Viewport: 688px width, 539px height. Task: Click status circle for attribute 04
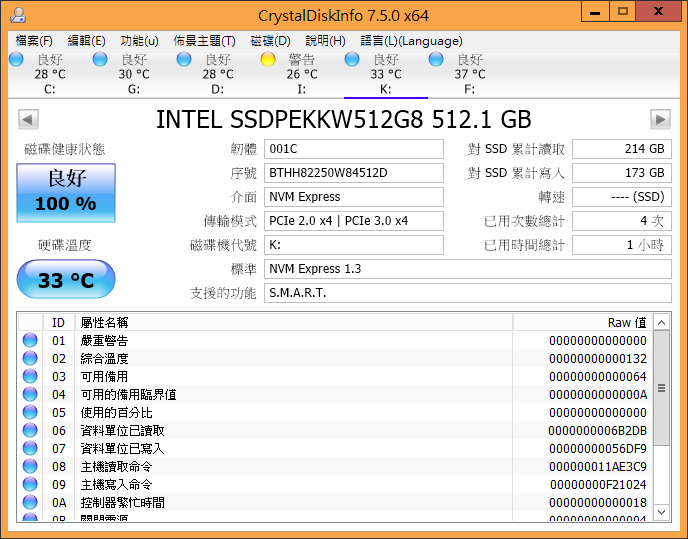point(30,394)
